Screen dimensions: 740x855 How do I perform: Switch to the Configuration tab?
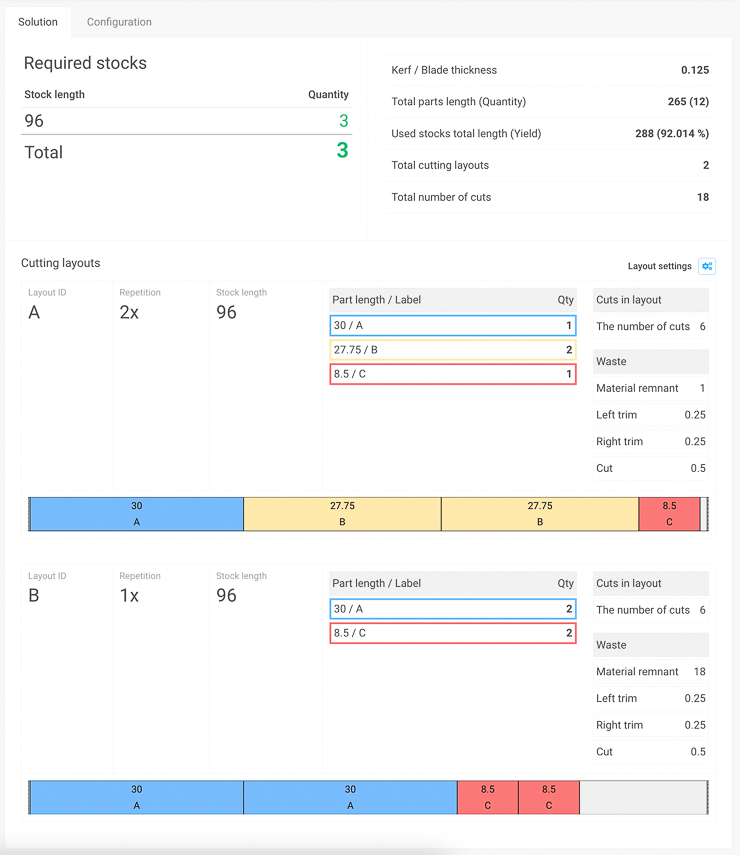pyautogui.click(x=119, y=22)
